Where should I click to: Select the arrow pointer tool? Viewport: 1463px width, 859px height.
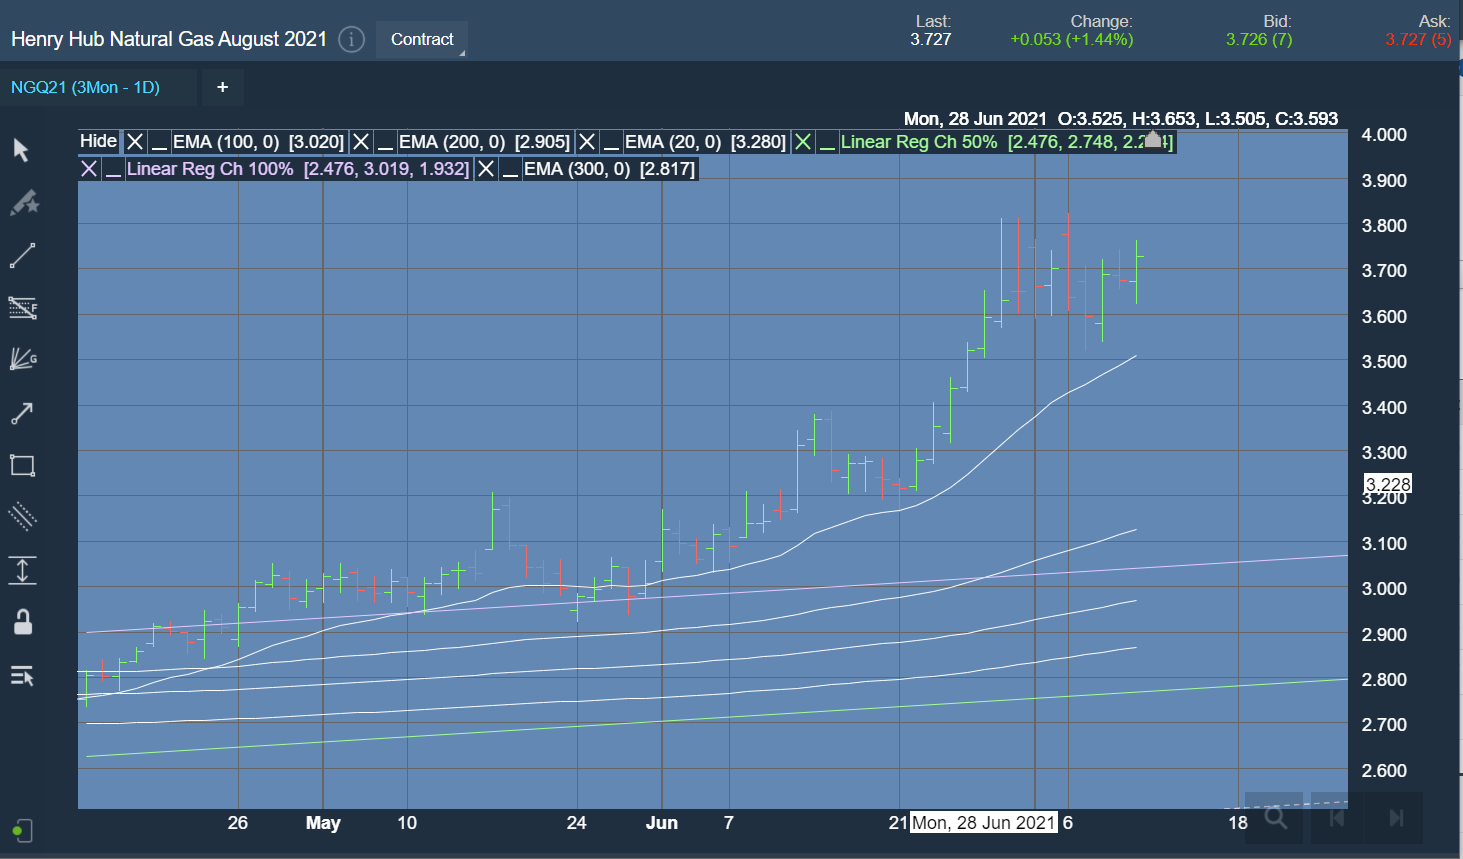21,150
